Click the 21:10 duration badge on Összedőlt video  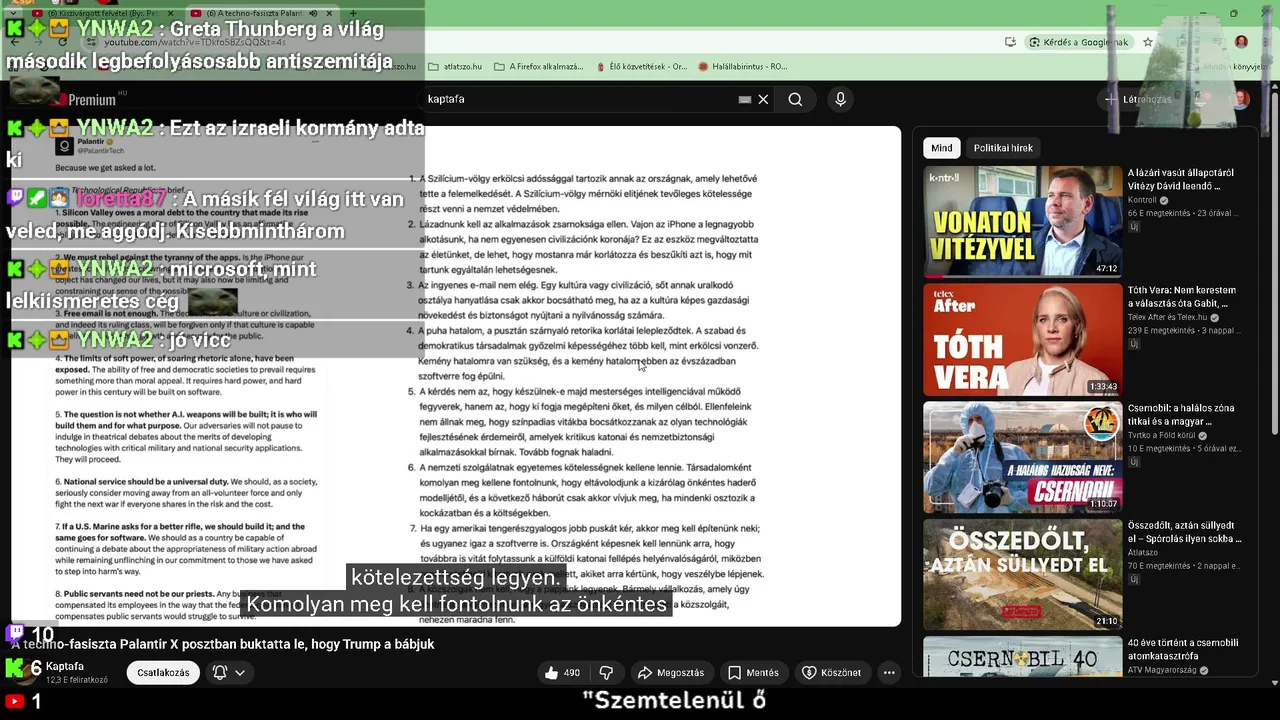pos(1106,621)
